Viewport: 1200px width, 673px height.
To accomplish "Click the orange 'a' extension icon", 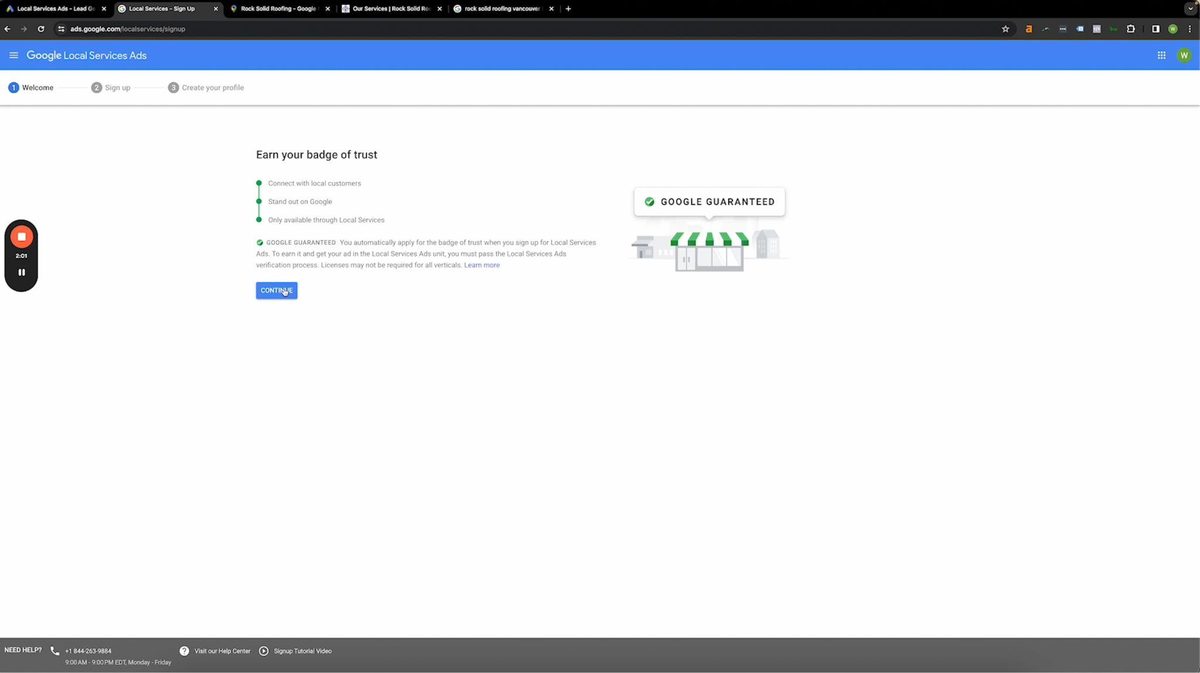I will coord(1028,29).
